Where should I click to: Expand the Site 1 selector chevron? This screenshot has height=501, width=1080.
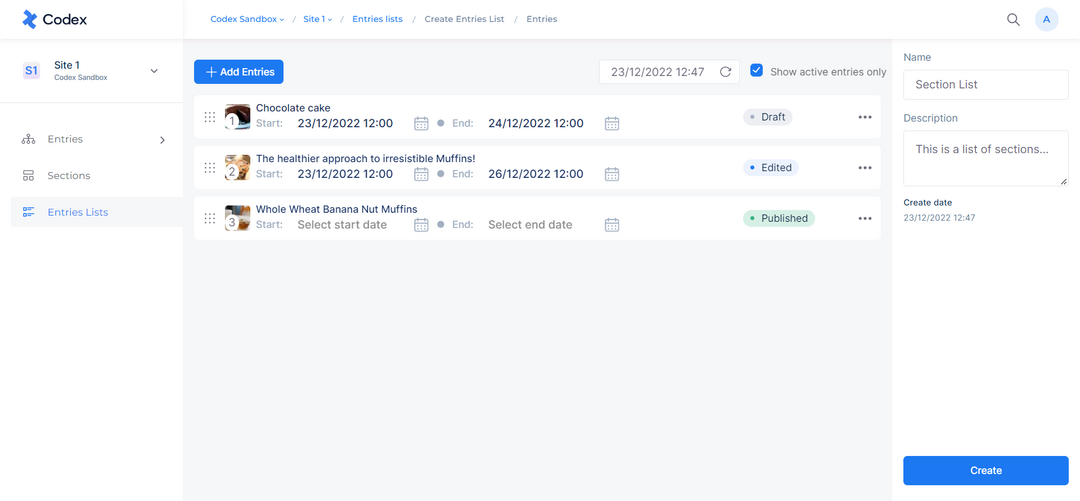pos(154,71)
